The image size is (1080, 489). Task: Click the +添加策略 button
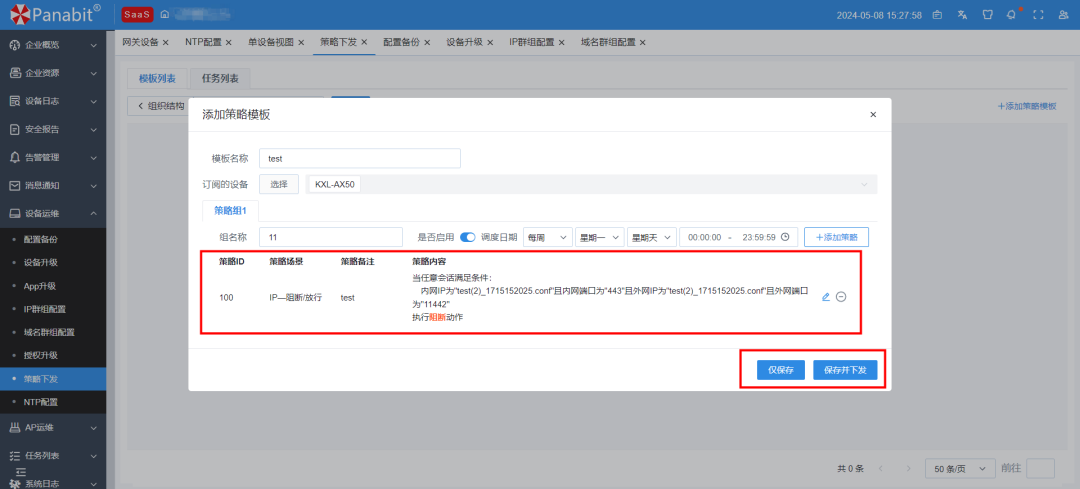coord(836,237)
